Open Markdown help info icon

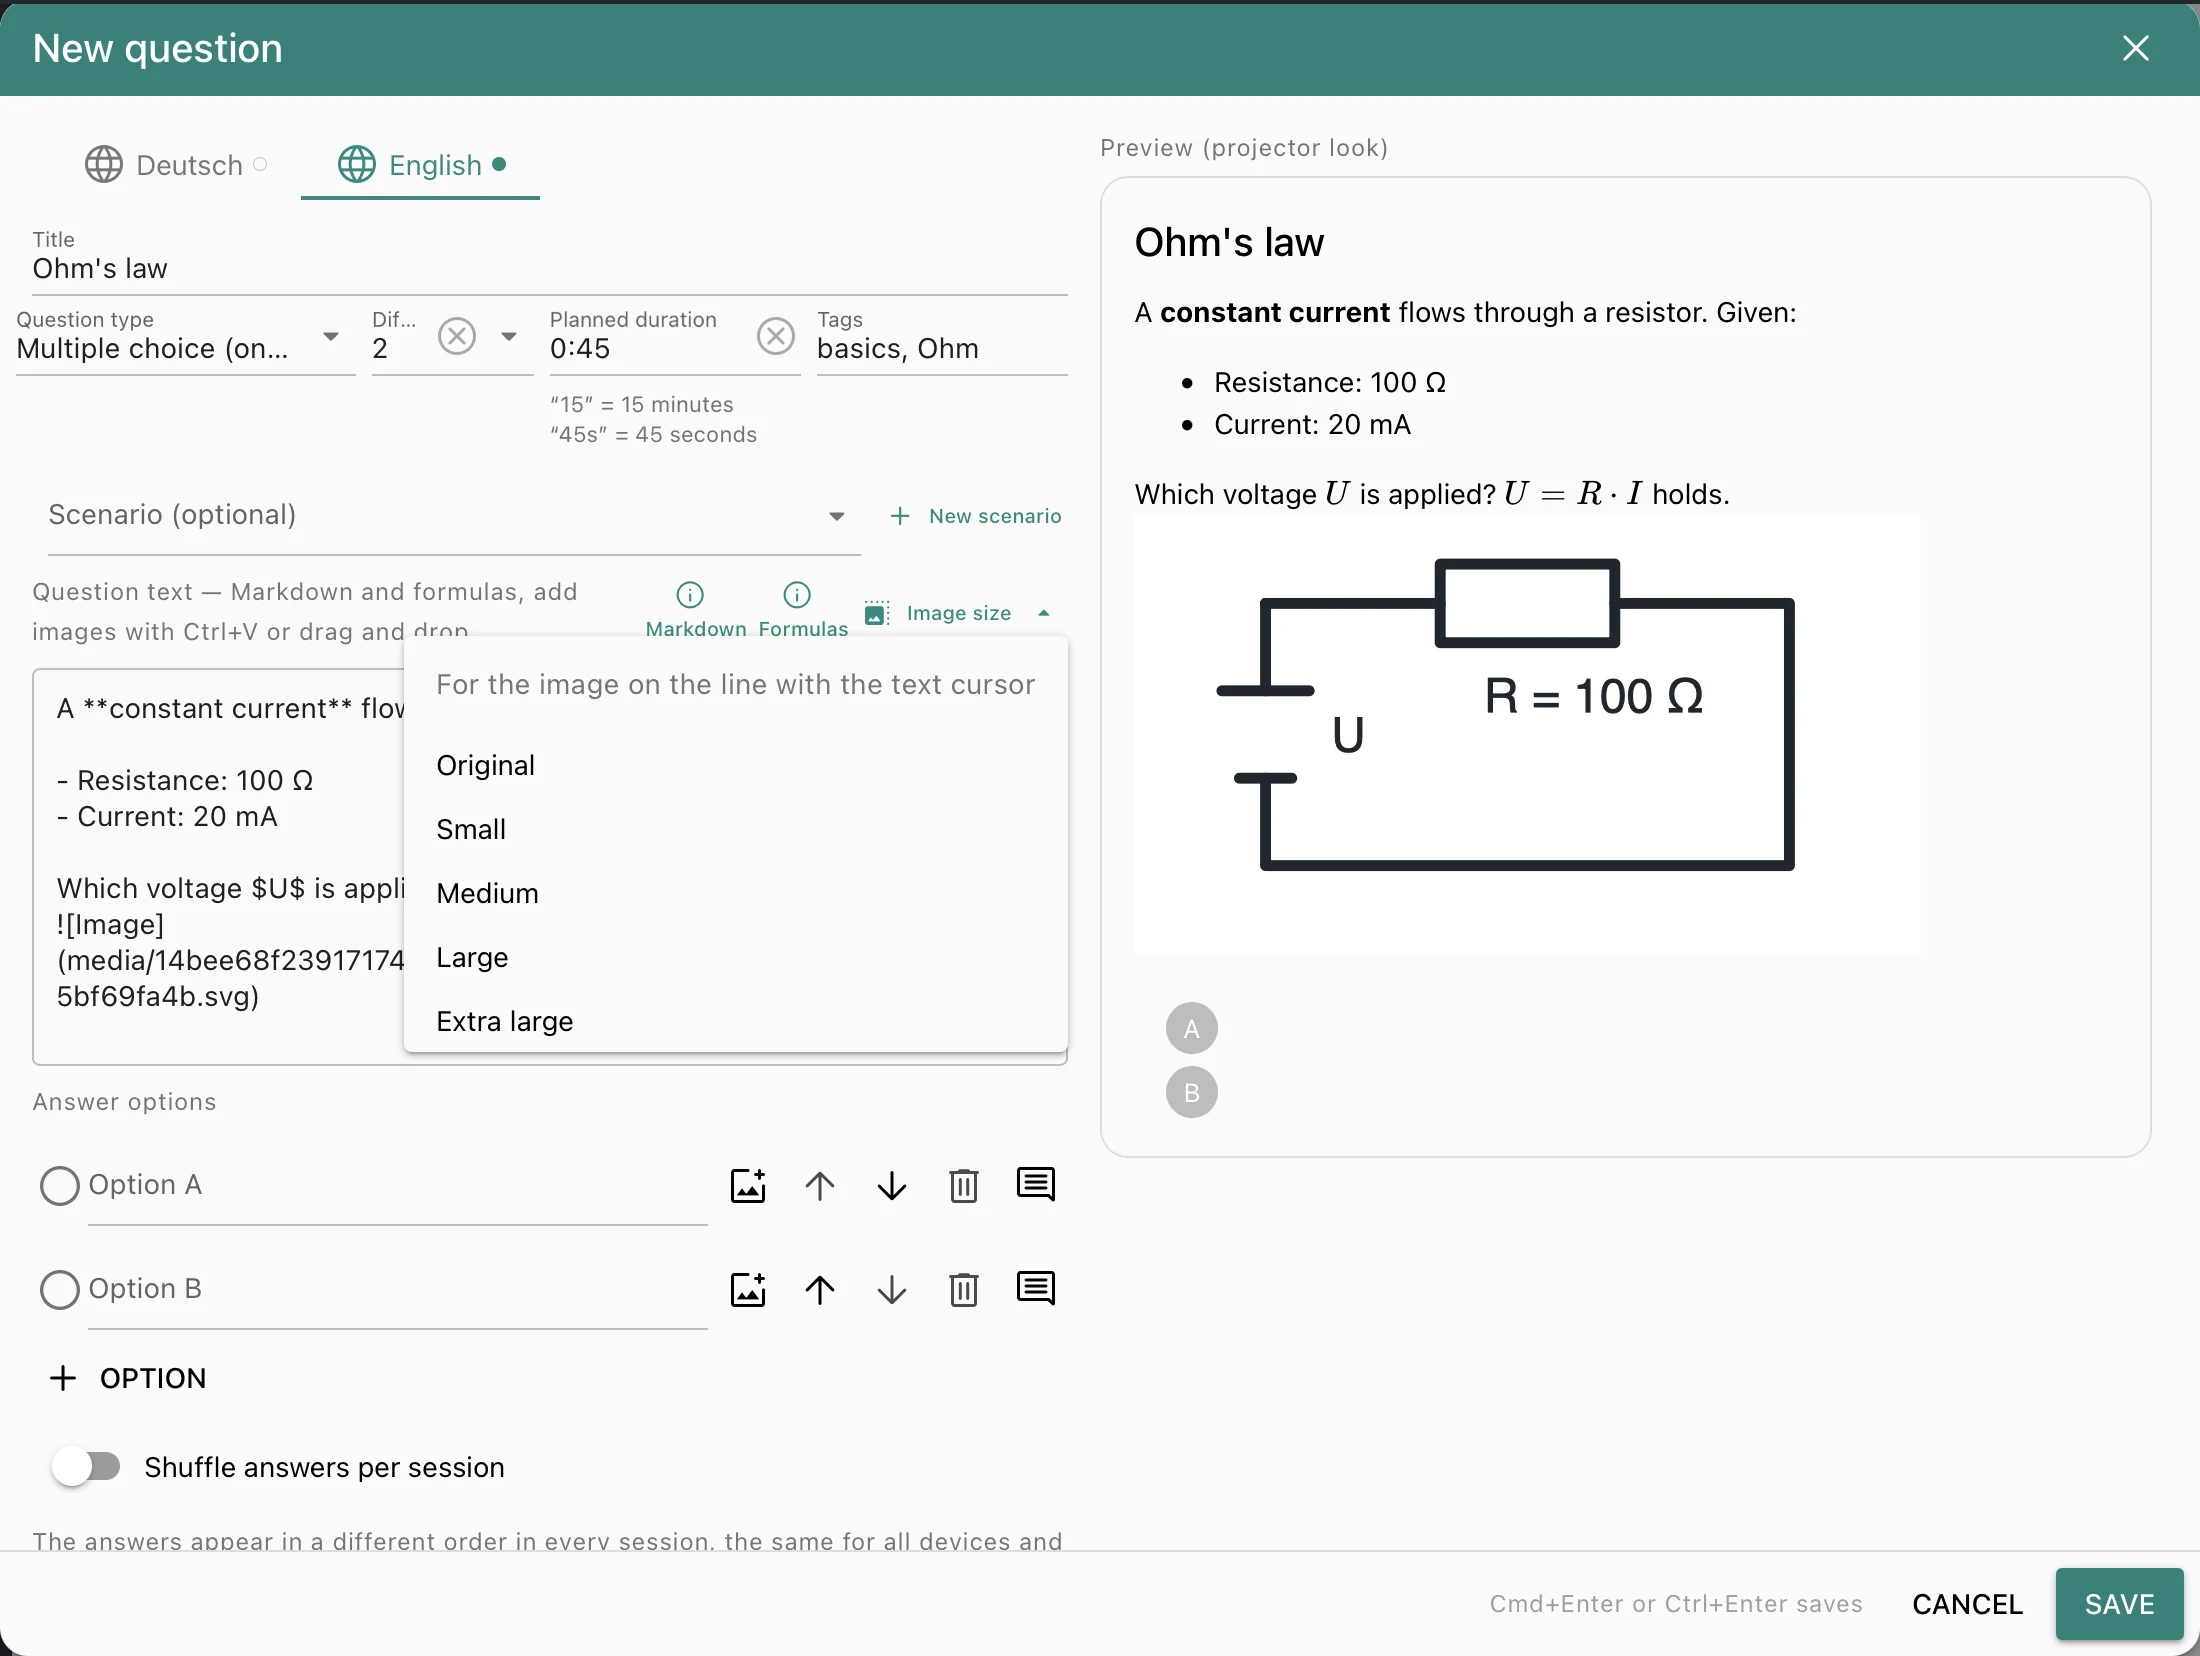(x=690, y=595)
